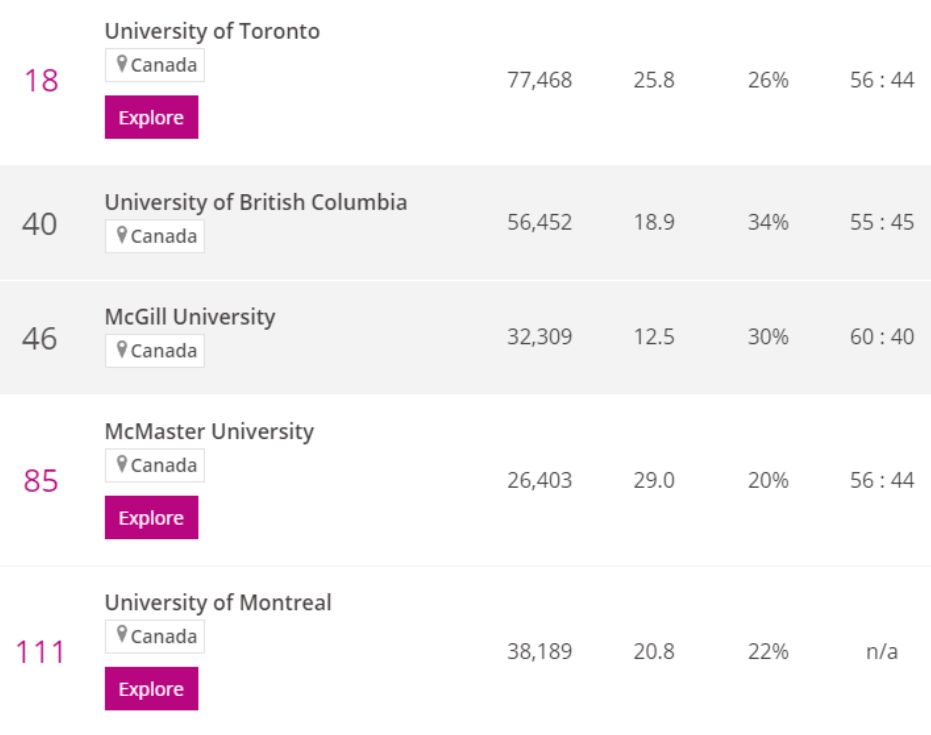Image resolution: width=931 pixels, height=735 pixels.
Task: Open the McGill University page link
Action: click(x=189, y=317)
